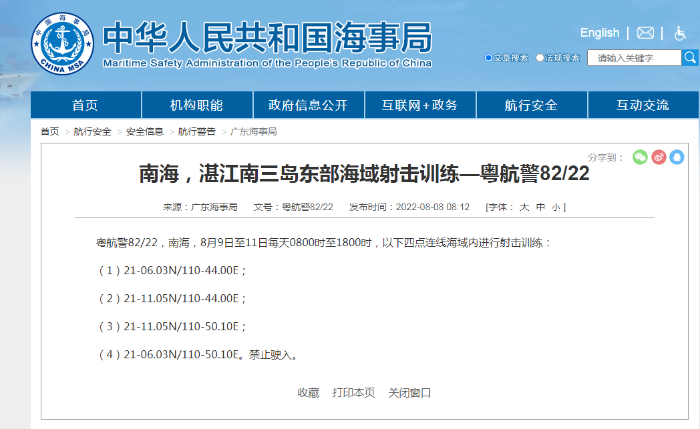This screenshot has height=429, width=700.
Task: Set font size to 小
Action: [x=556, y=207]
